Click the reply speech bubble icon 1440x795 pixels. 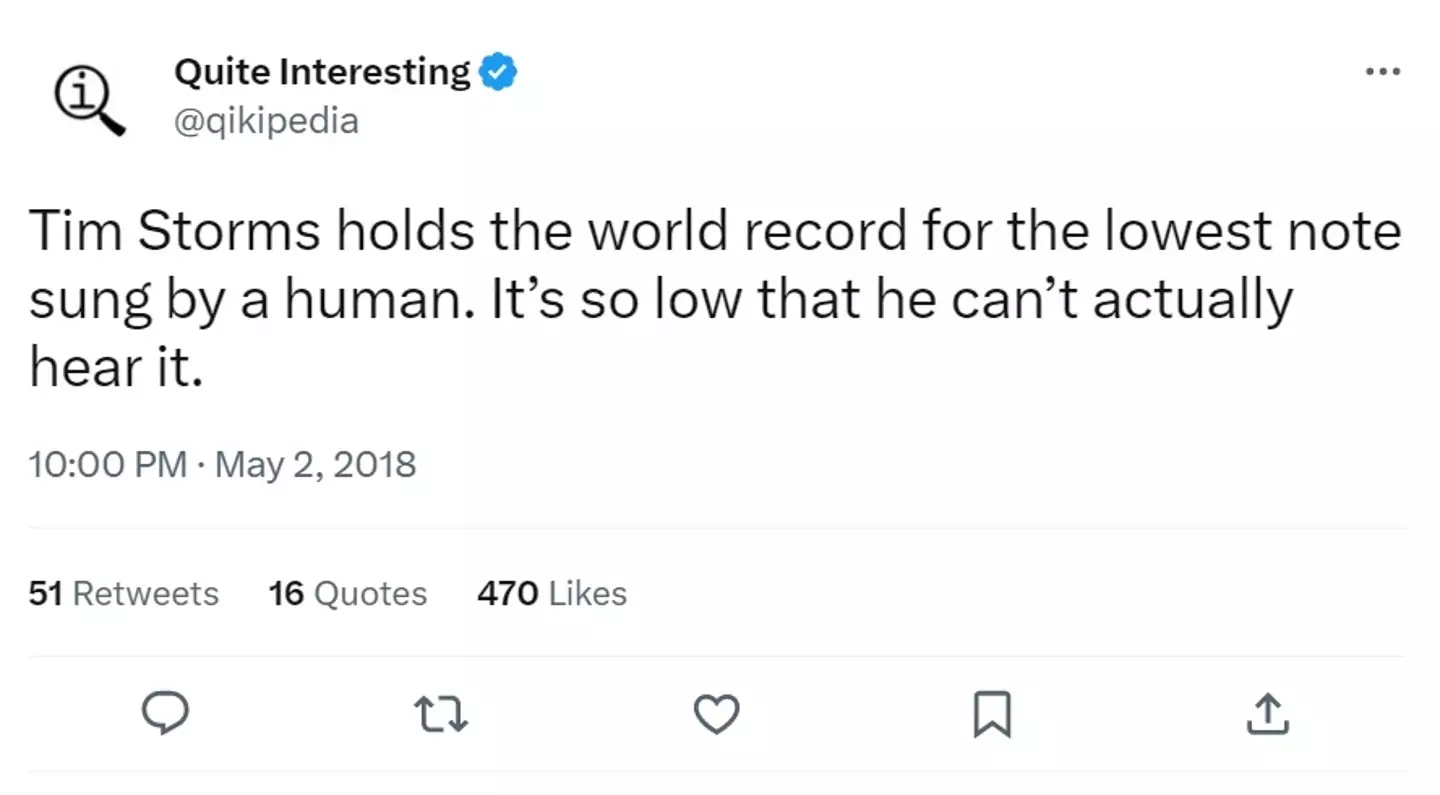[165, 714]
